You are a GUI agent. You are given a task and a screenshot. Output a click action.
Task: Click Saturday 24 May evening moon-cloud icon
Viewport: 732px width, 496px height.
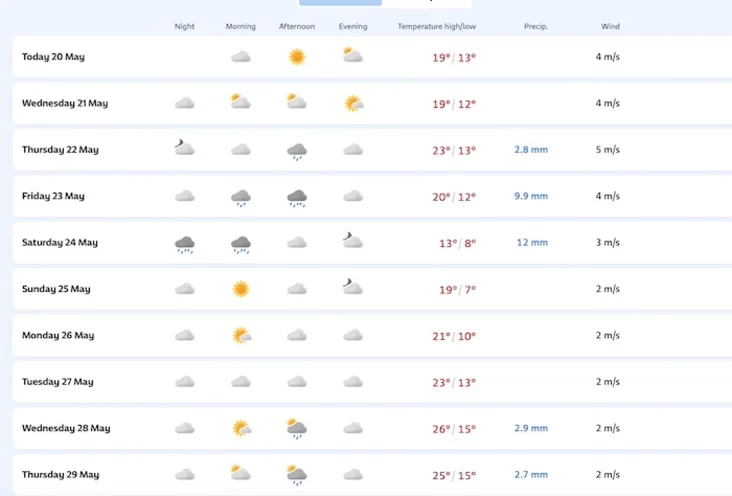pyautogui.click(x=353, y=240)
